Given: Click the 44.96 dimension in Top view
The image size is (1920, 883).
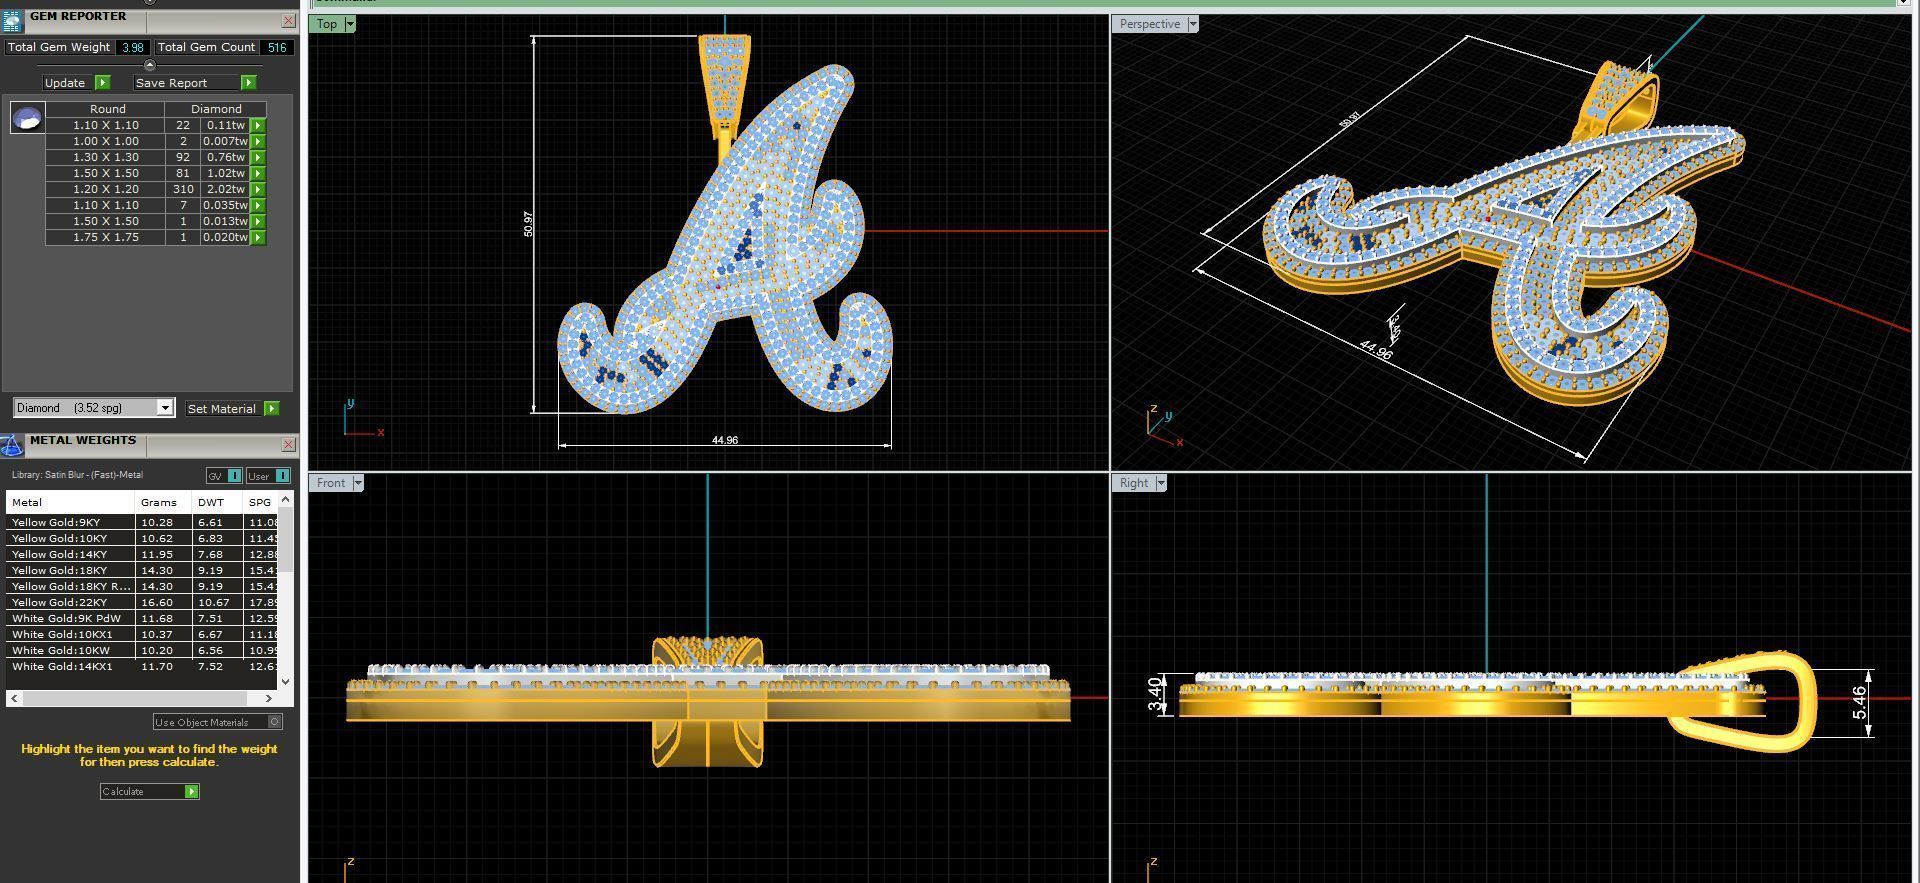Looking at the screenshot, I should 725,440.
